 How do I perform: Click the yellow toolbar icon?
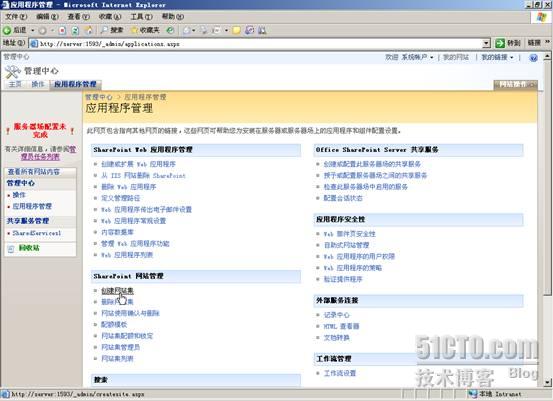[x=236, y=31]
